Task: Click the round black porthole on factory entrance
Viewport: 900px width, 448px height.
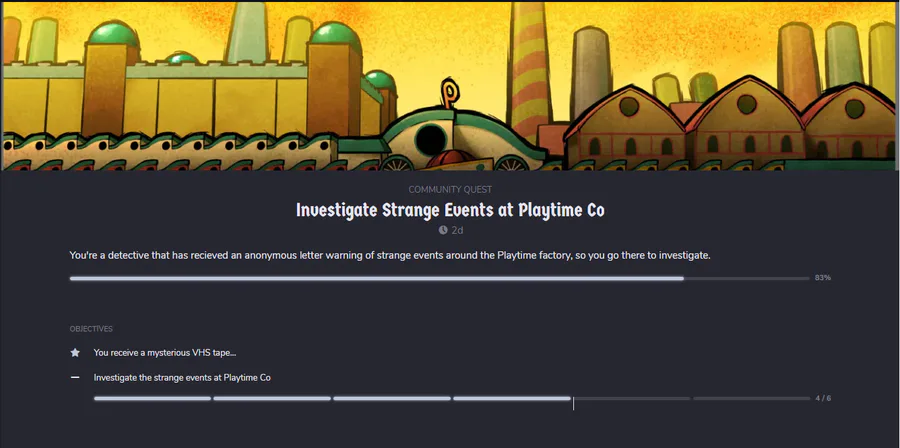Action: pyautogui.click(x=431, y=140)
